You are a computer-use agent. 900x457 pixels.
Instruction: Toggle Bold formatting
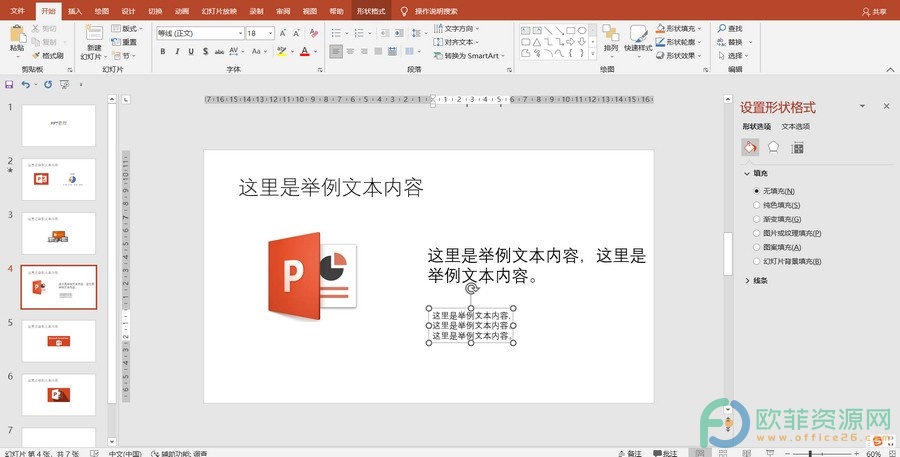click(x=163, y=52)
